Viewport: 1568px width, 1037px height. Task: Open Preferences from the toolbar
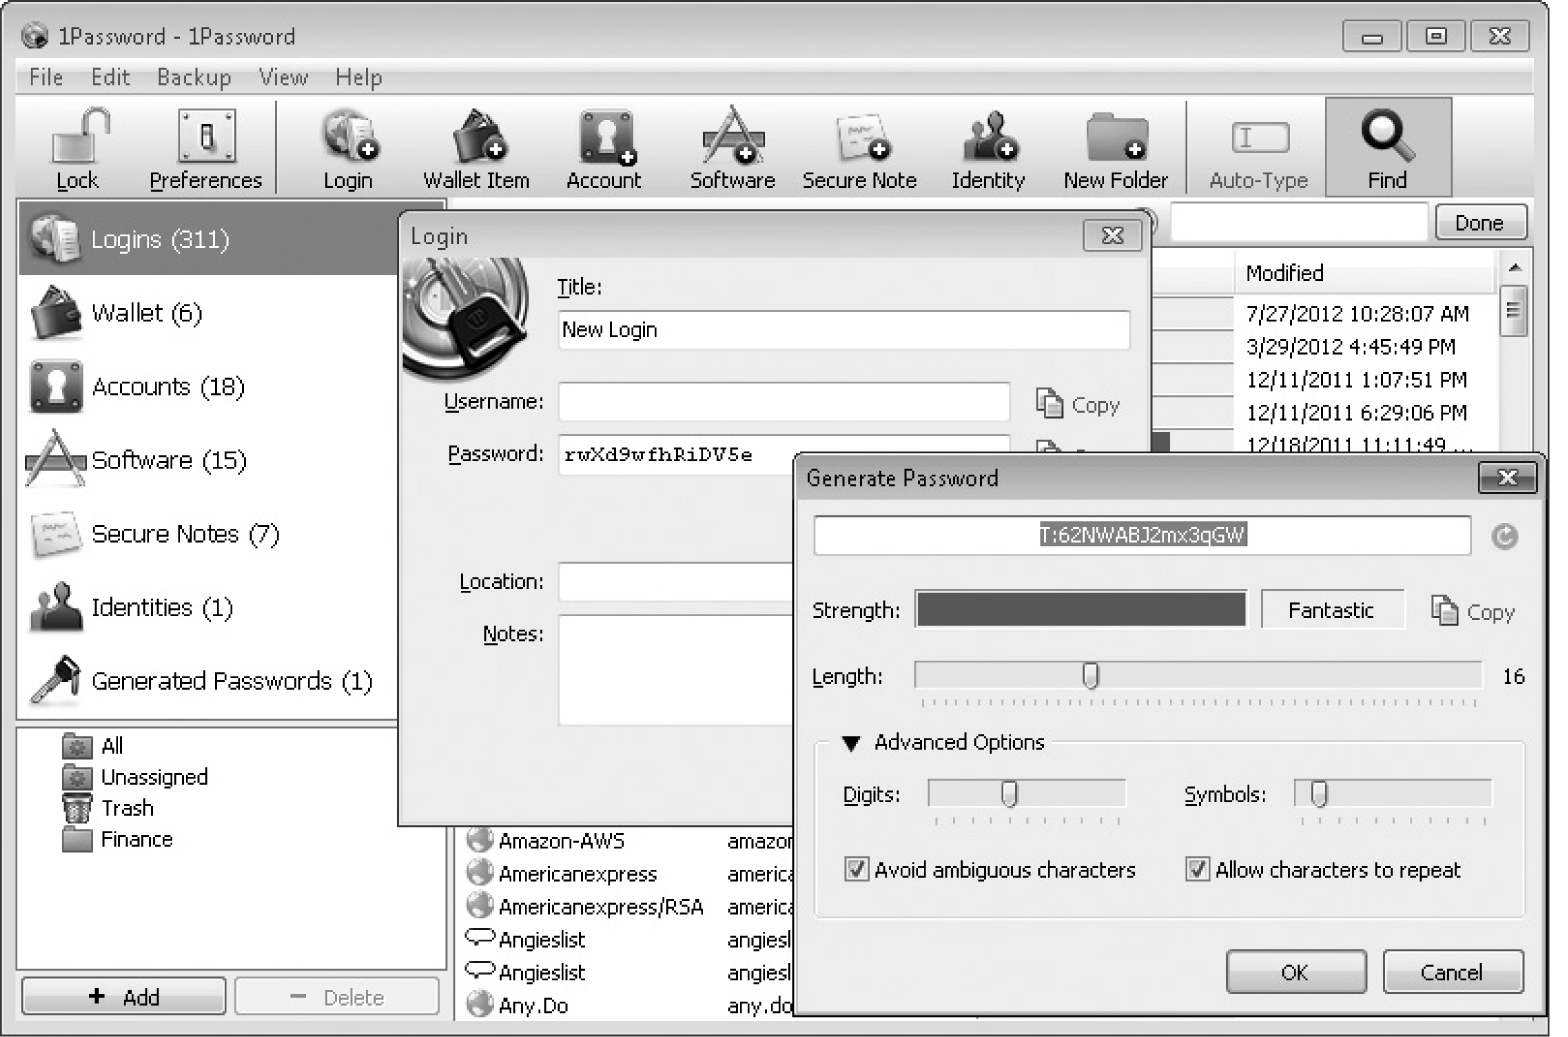pos(206,149)
